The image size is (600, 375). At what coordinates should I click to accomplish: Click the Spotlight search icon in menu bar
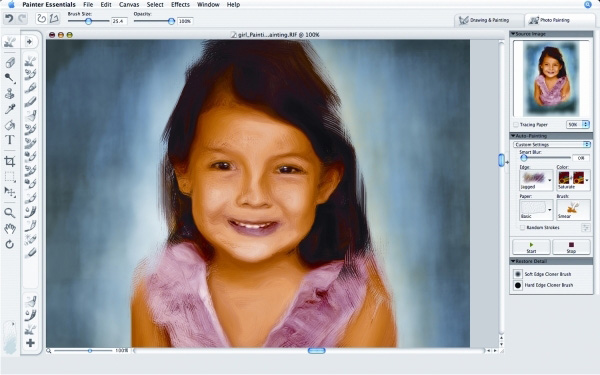click(x=588, y=5)
